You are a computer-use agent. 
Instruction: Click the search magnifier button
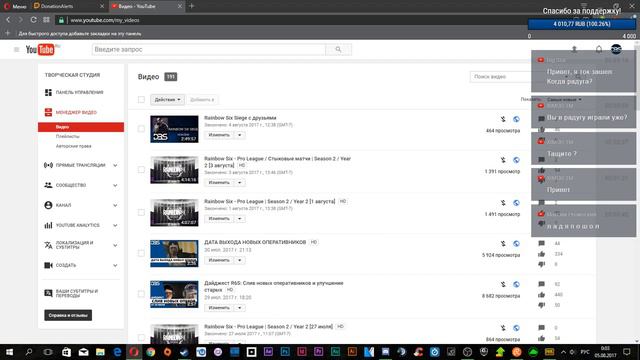point(338,49)
